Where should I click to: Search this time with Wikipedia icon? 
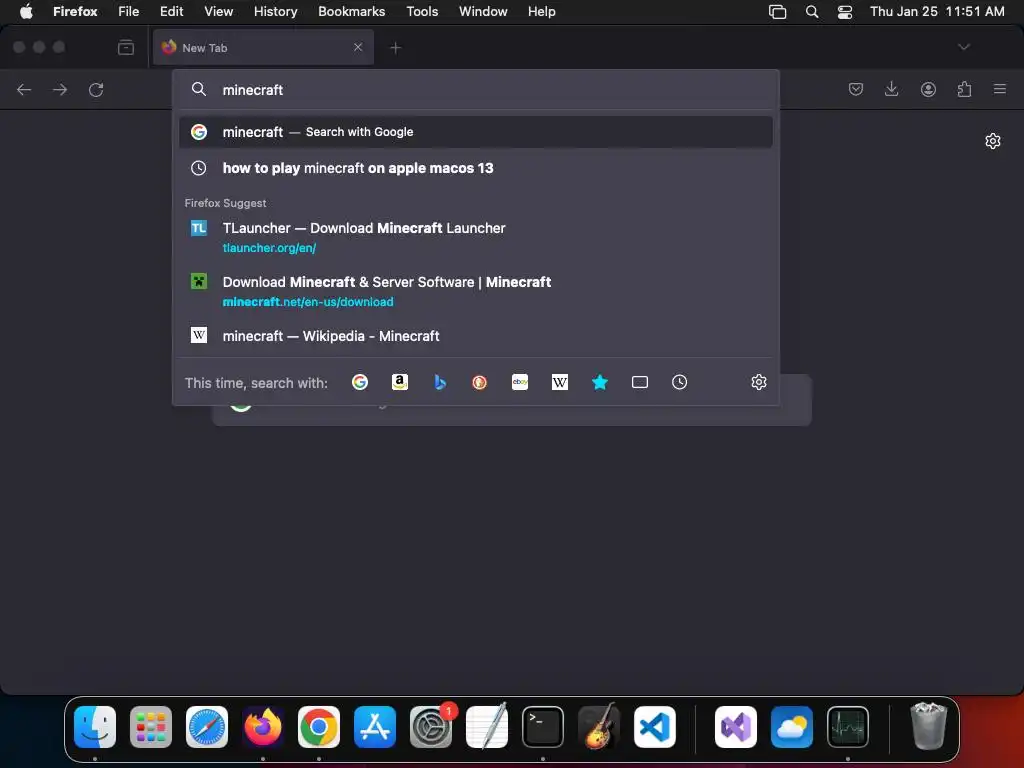[x=560, y=382]
